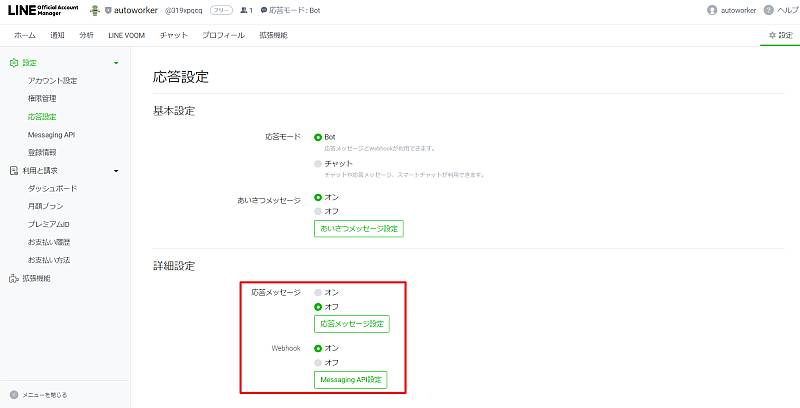
Task: Open プレミアムID in sidebar
Action: coord(48,224)
